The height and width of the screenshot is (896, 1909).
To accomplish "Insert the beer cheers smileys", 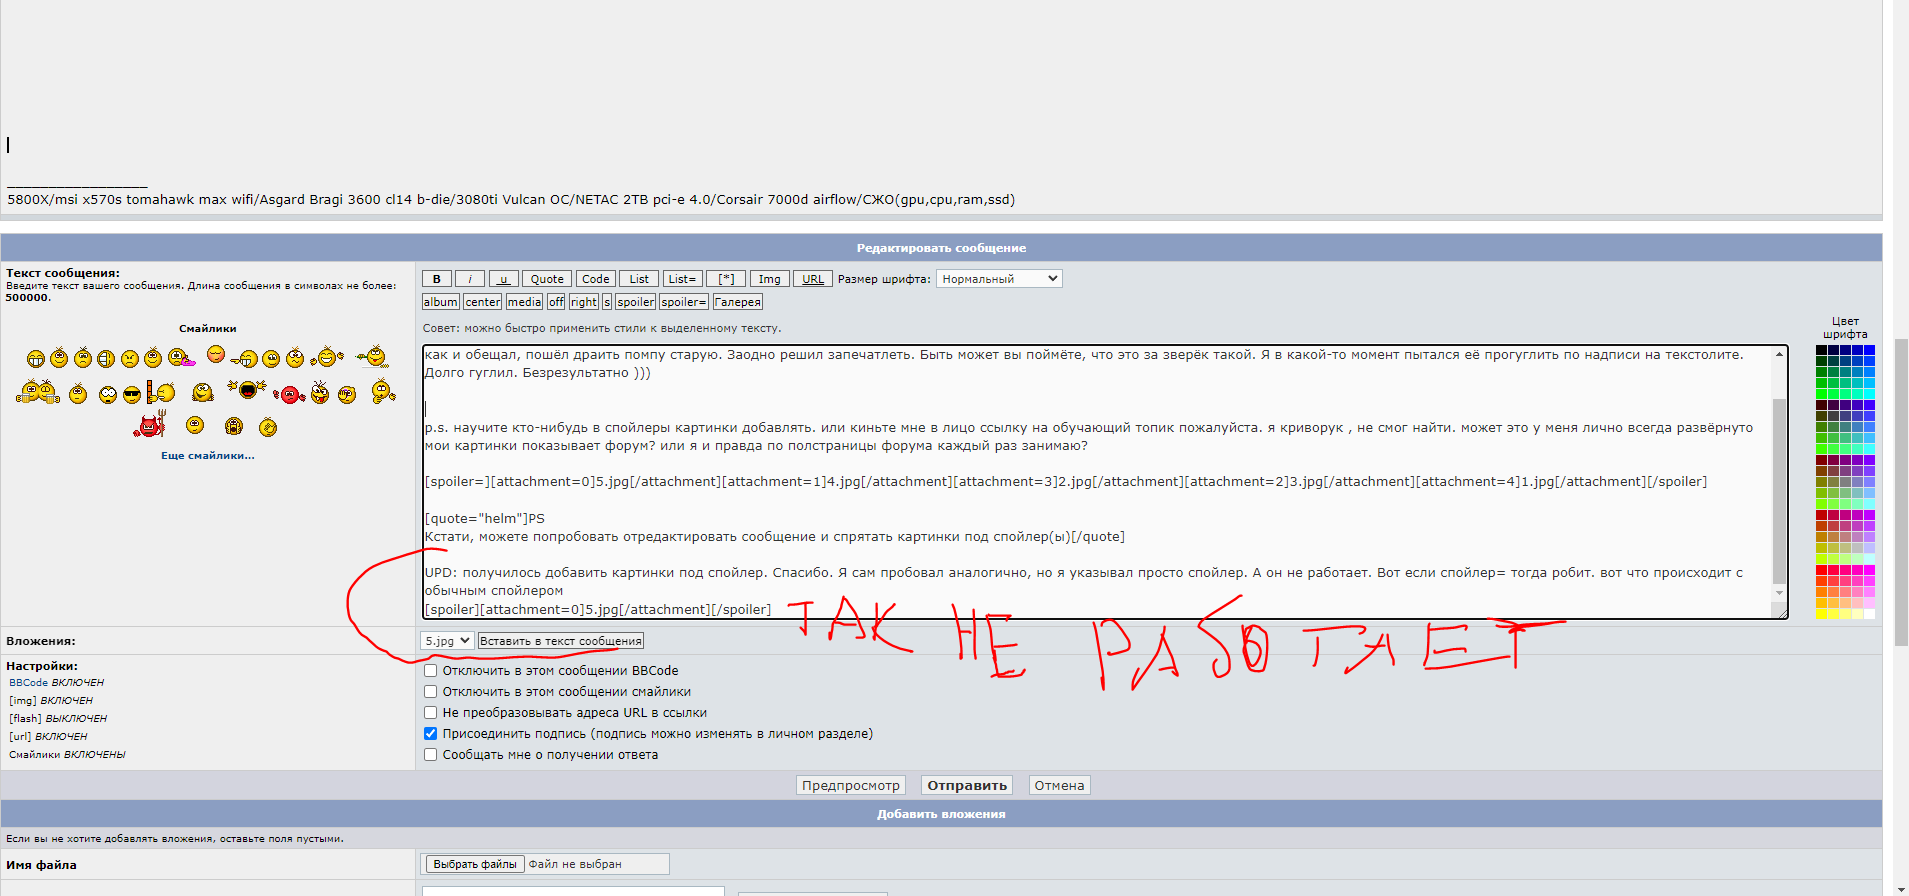I will [38, 391].
